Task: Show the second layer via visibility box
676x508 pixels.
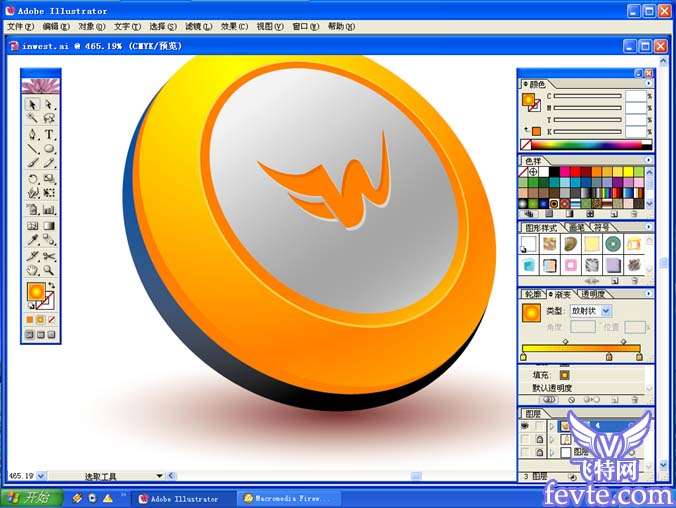Action: click(x=525, y=439)
